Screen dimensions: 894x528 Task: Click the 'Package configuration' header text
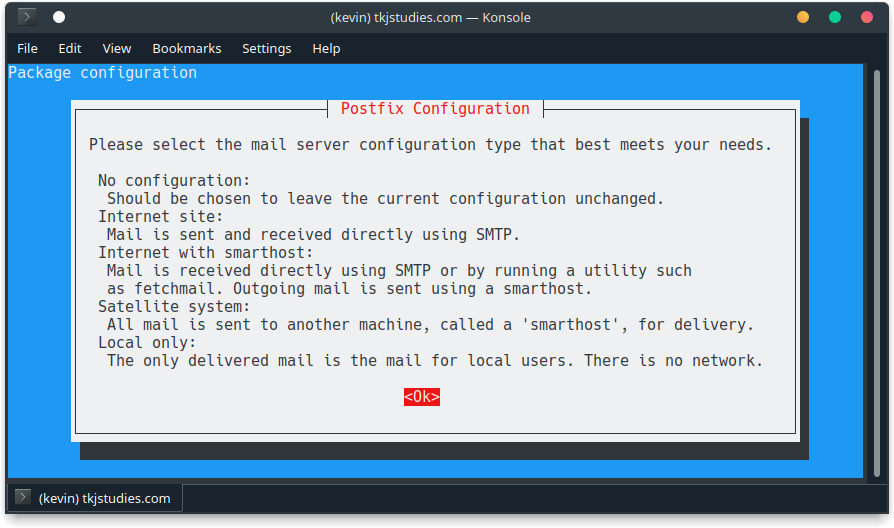point(103,72)
